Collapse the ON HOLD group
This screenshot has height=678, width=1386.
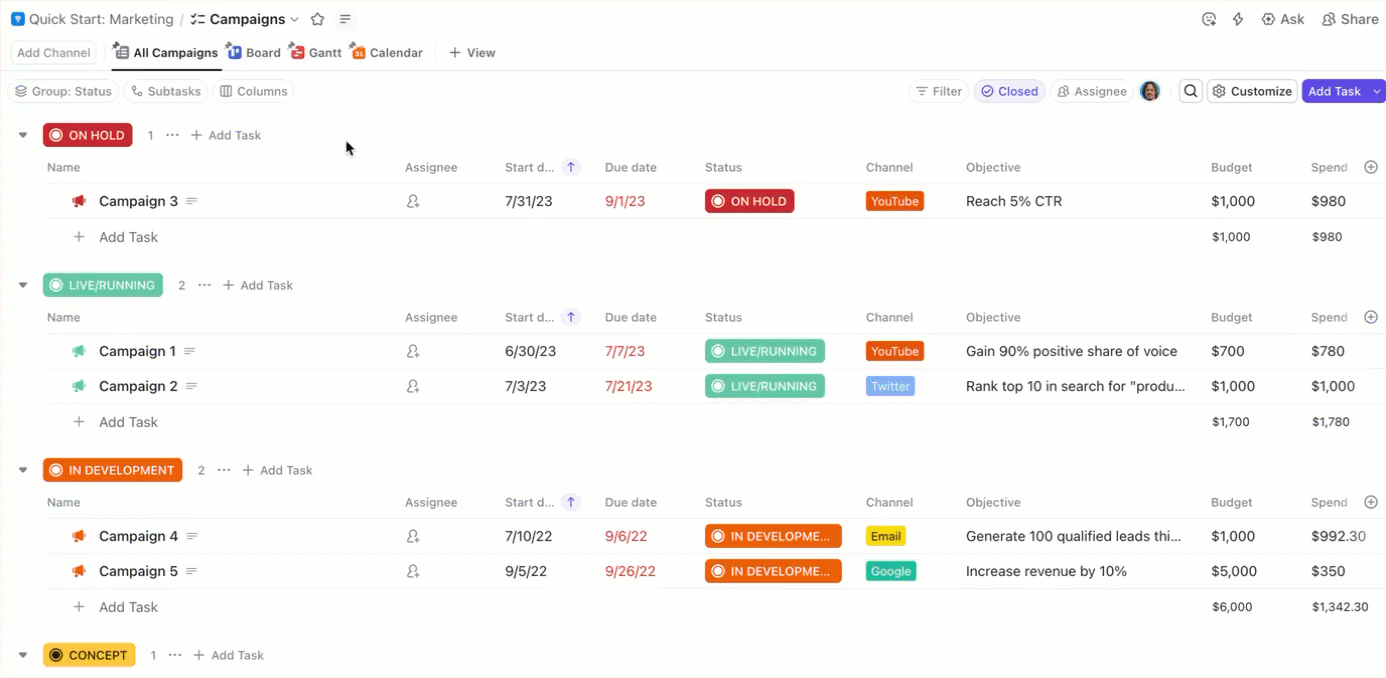point(22,135)
